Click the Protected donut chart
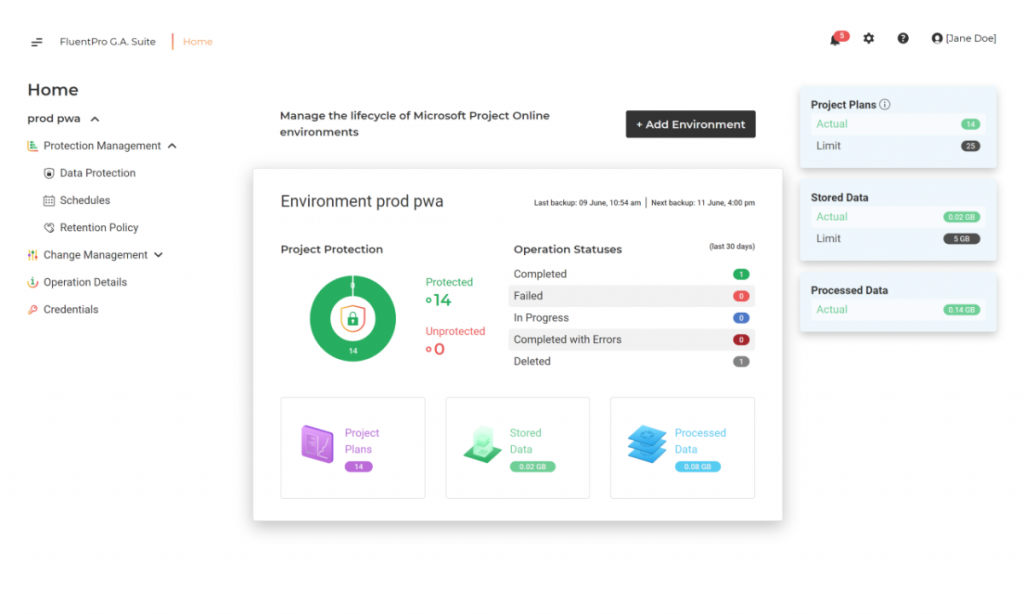1024x614 pixels. tap(352, 318)
